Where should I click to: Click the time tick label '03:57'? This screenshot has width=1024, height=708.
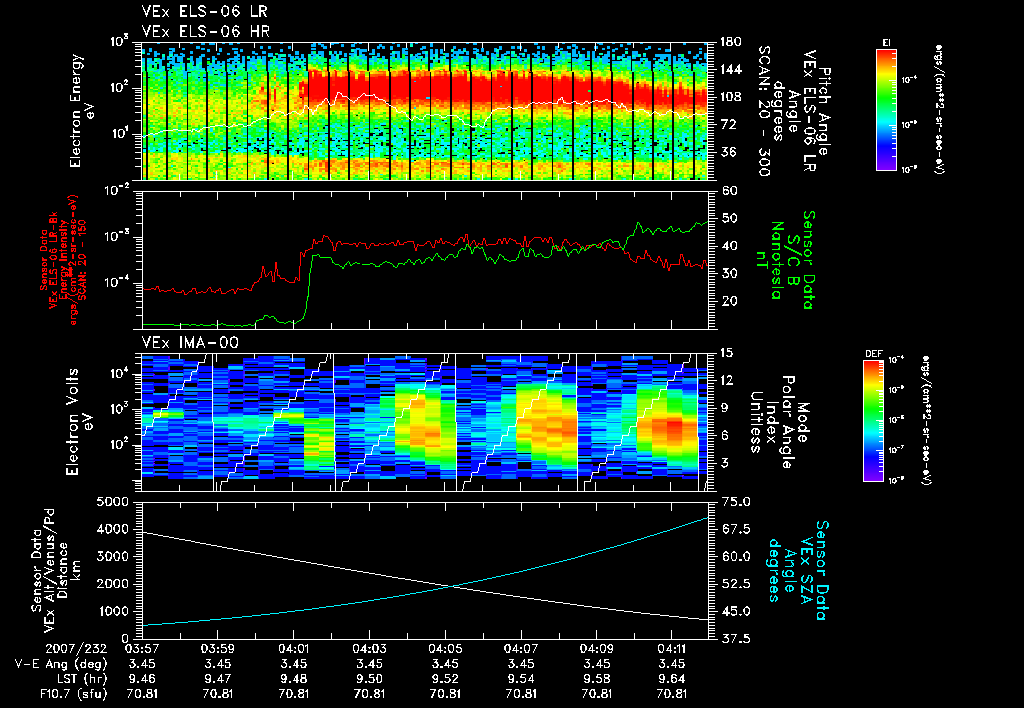(142, 649)
